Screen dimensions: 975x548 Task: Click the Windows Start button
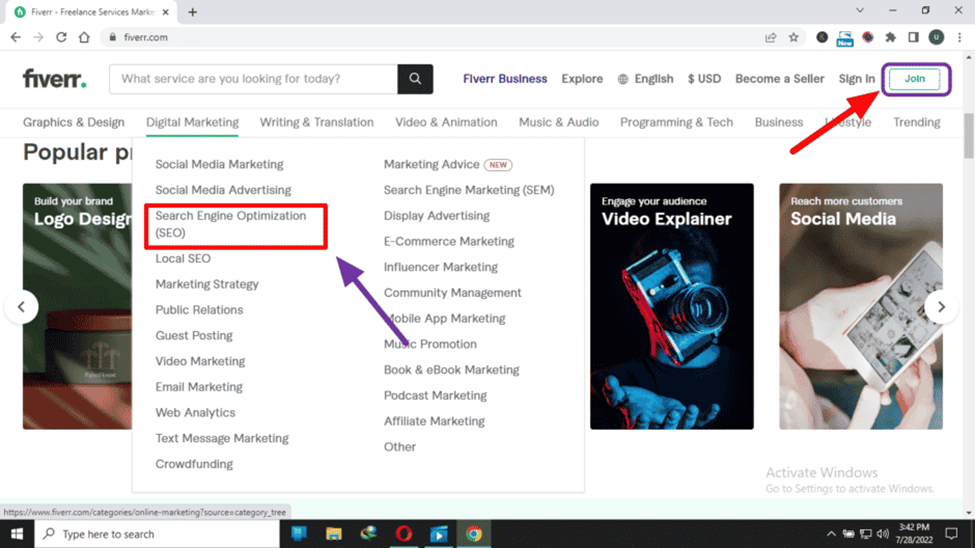[x=17, y=534]
